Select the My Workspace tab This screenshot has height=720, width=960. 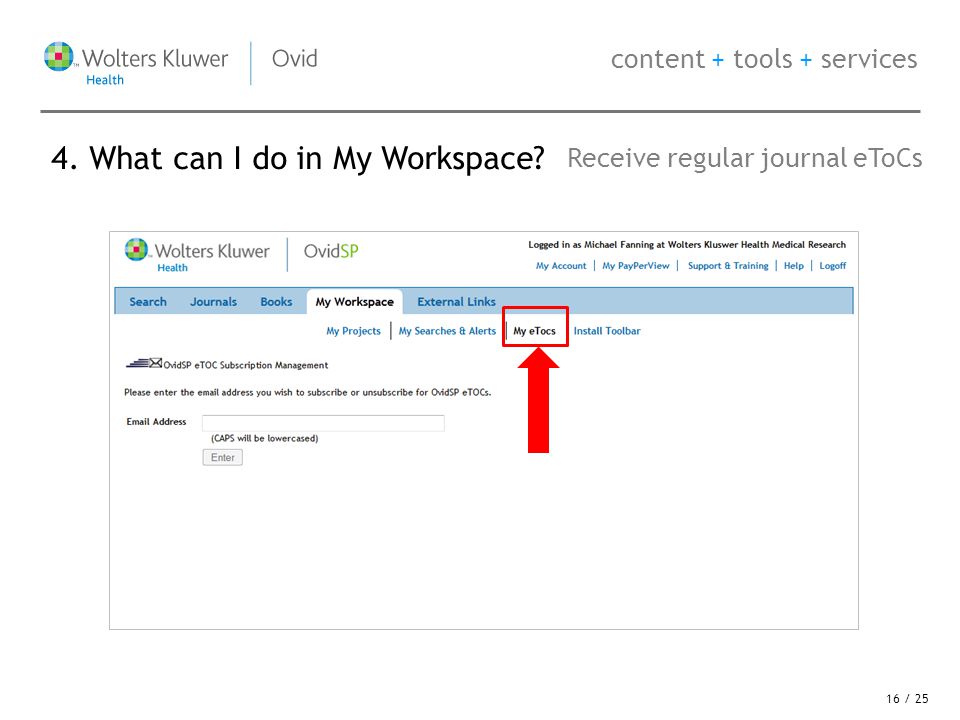tap(354, 302)
